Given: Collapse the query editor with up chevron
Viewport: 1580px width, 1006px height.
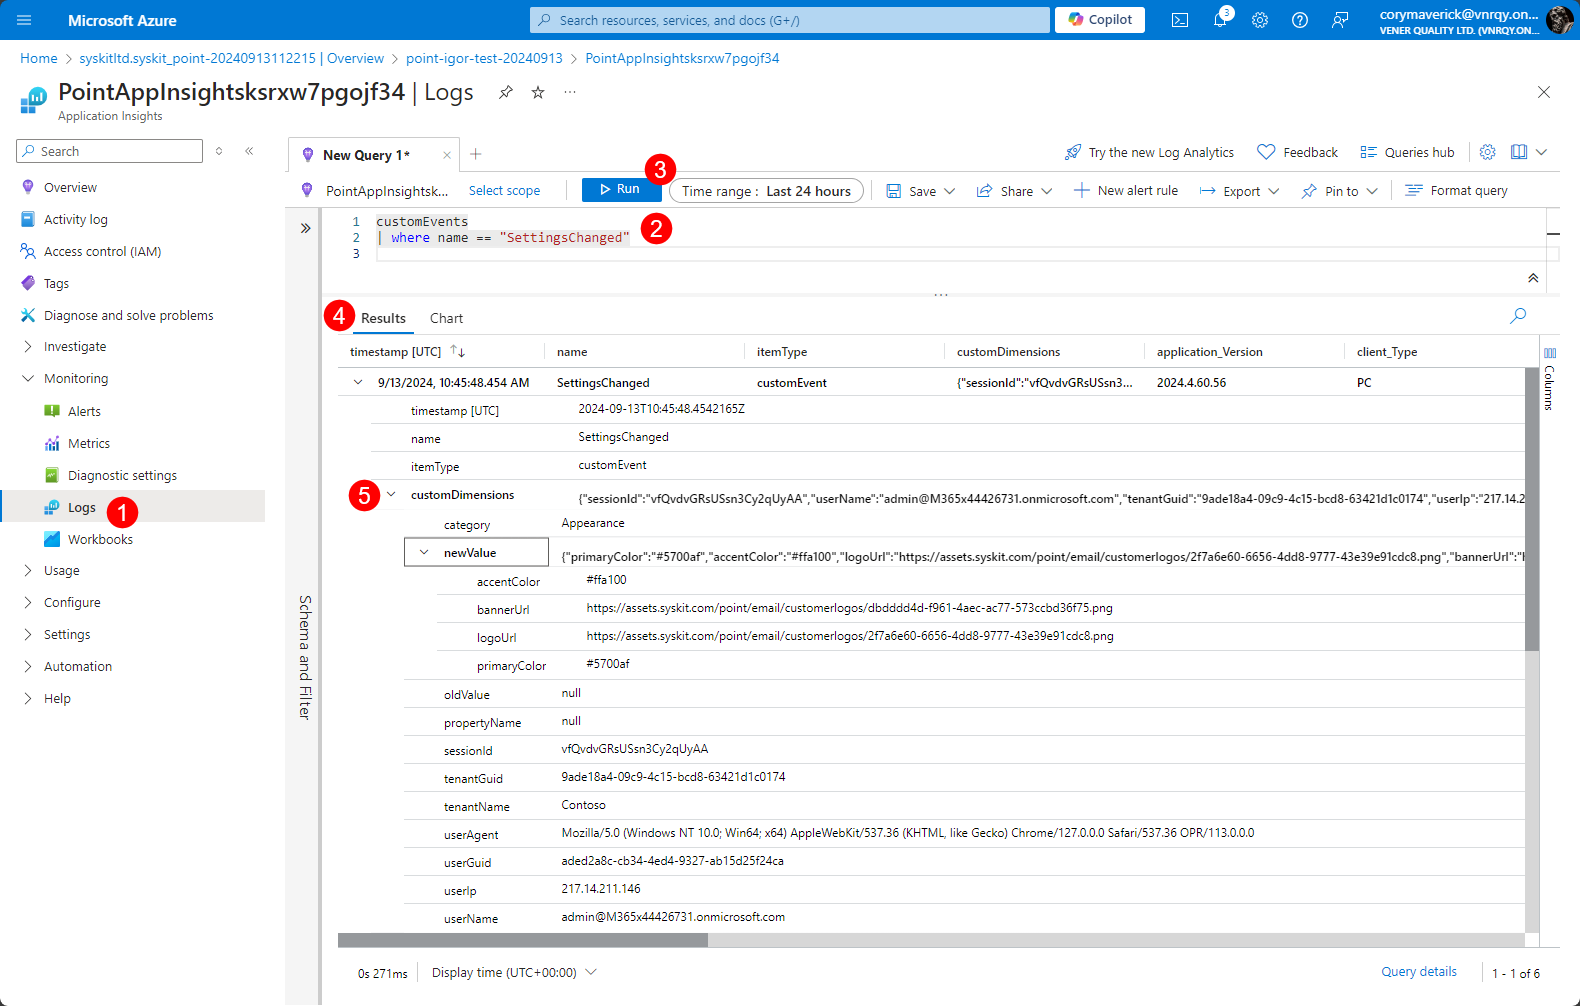Looking at the screenshot, I should click(1533, 278).
